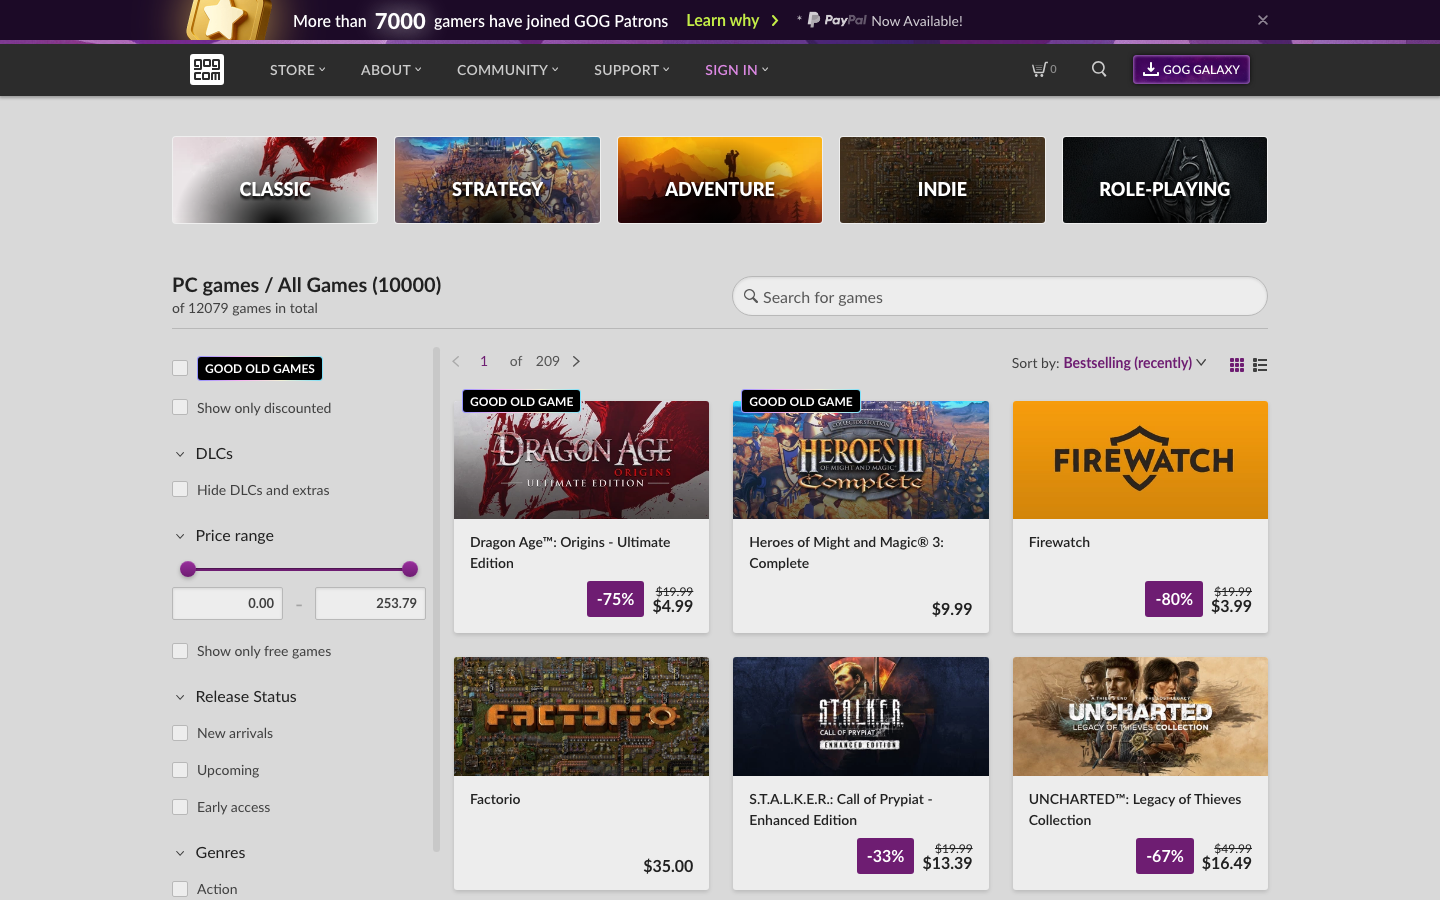Image resolution: width=1440 pixels, height=900 pixels.
Task: Click the -75% discount badge
Action: (615, 599)
